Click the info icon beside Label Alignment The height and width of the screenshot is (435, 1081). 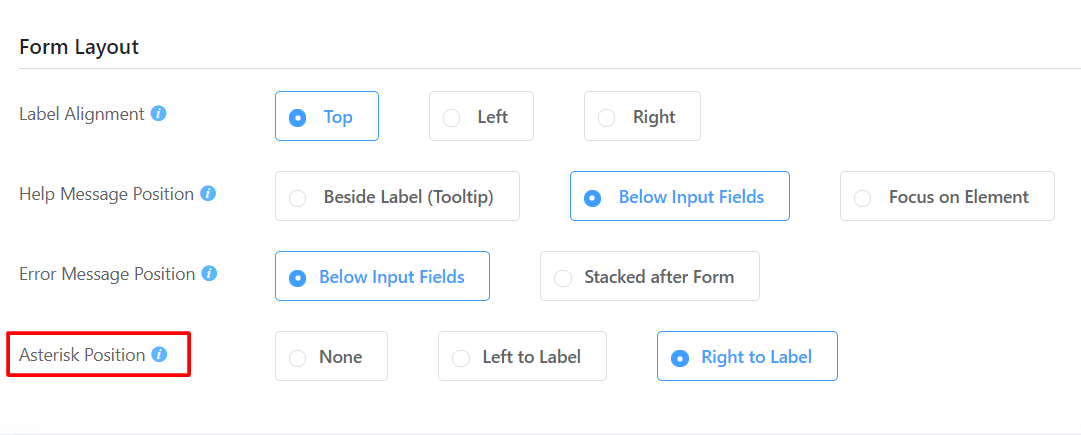coord(159,114)
